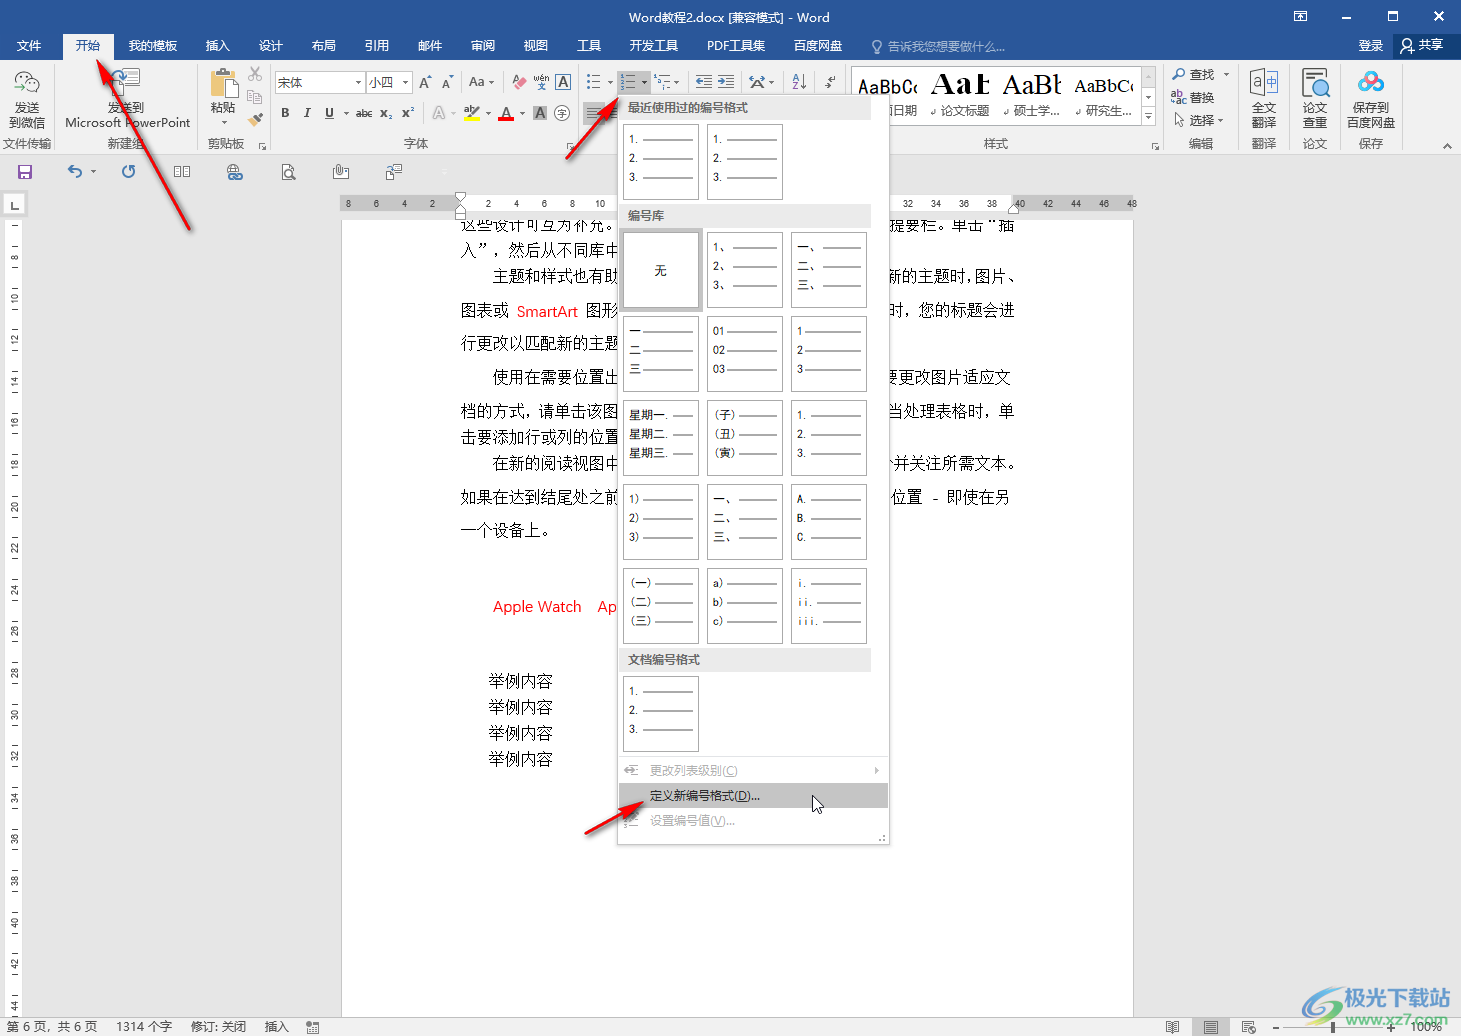Select the i. ii. iii. numbering format
1461x1036 pixels.
[828, 605]
